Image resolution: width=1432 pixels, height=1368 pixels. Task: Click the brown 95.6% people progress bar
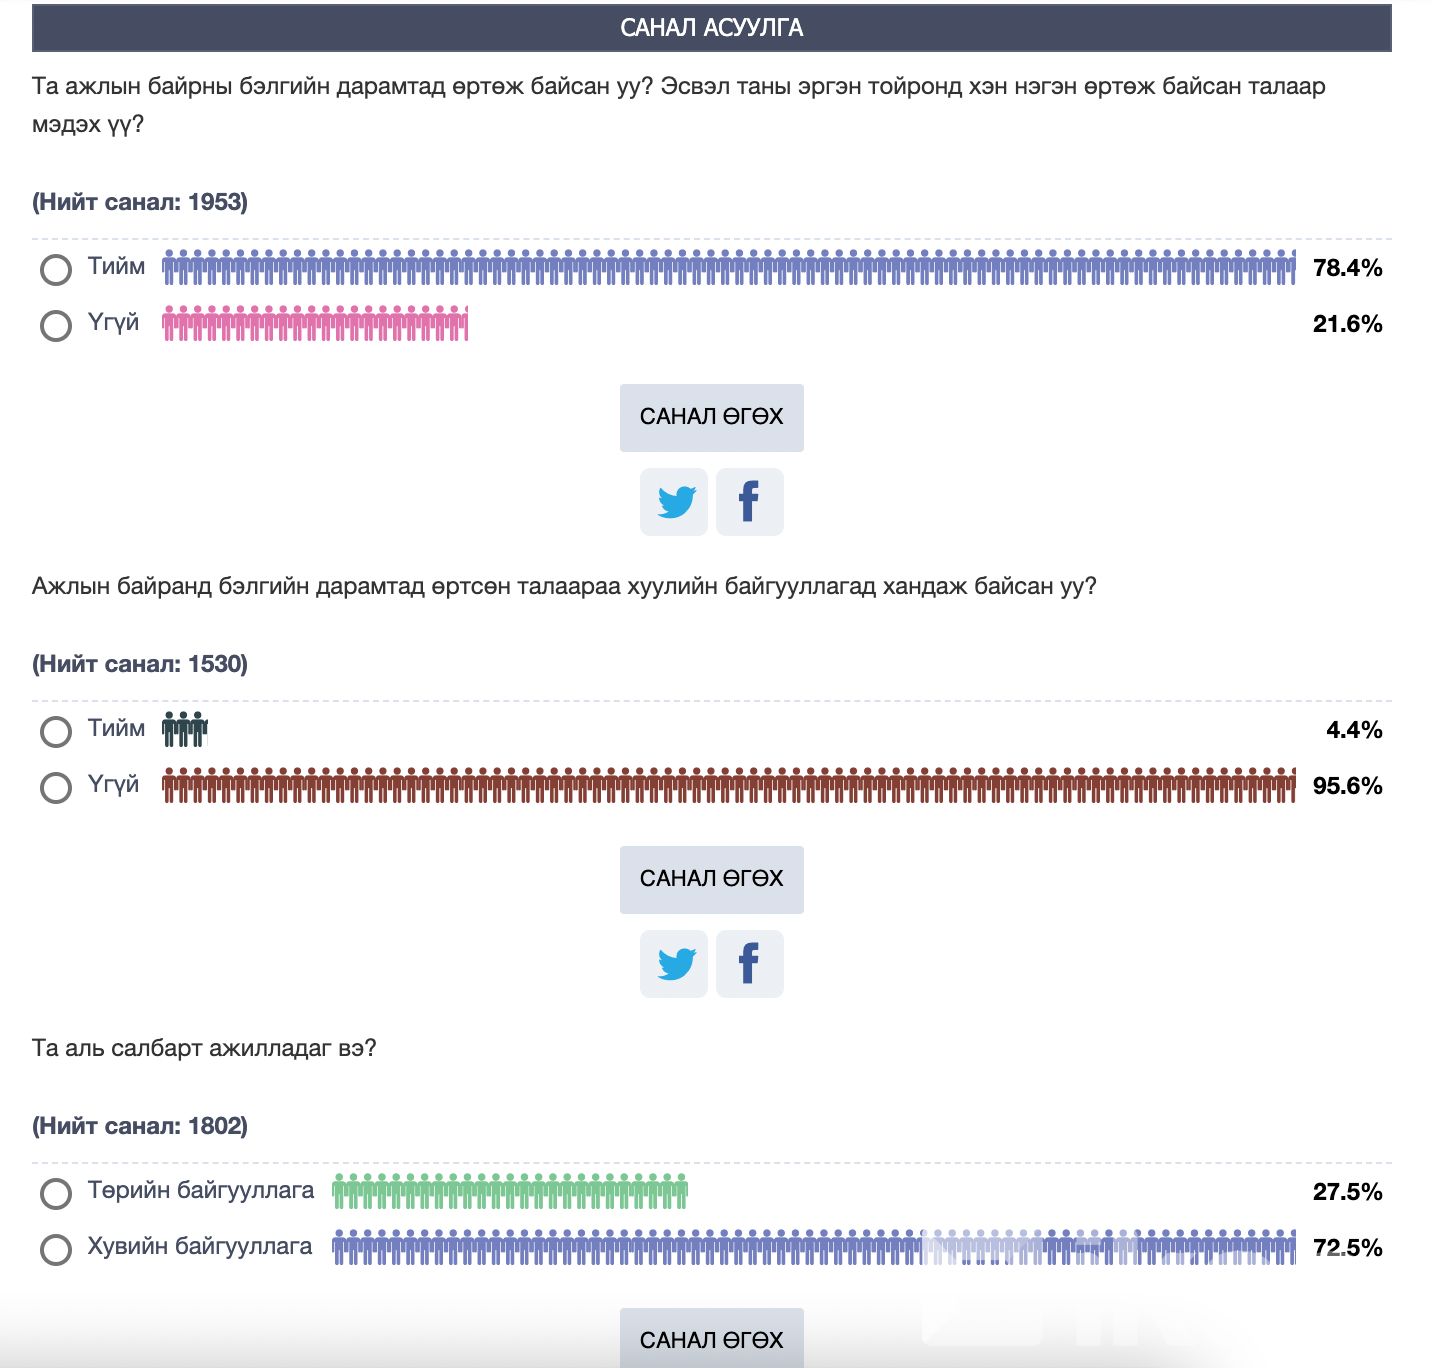[728, 786]
